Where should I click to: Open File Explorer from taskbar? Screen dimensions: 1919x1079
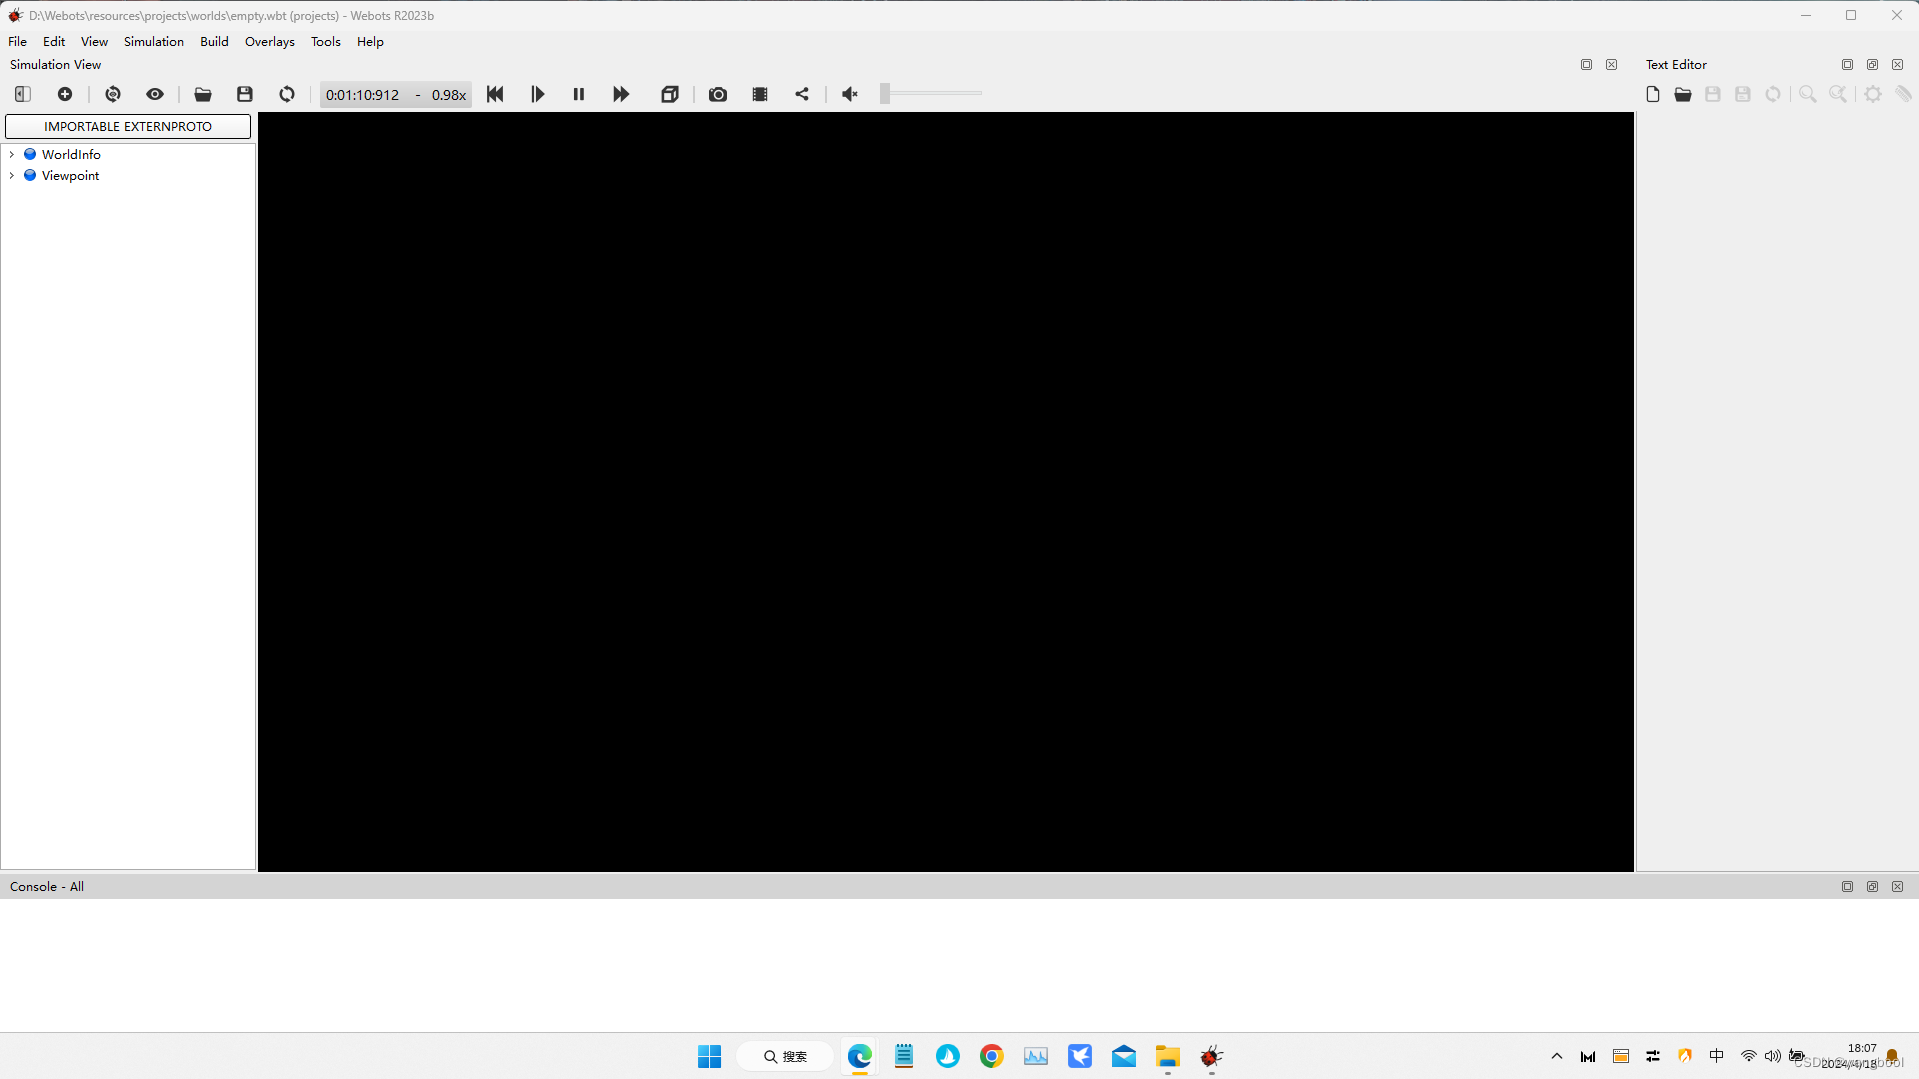(x=1168, y=1057)
